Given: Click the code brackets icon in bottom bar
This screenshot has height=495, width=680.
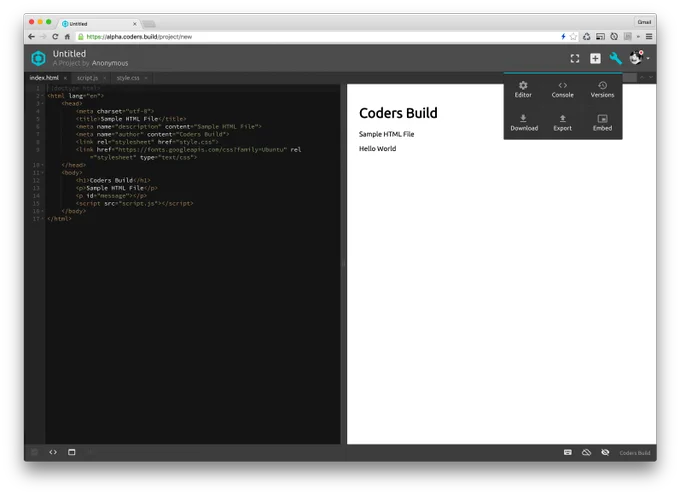Looking at the screenshot, I should (x=53, y=452).
